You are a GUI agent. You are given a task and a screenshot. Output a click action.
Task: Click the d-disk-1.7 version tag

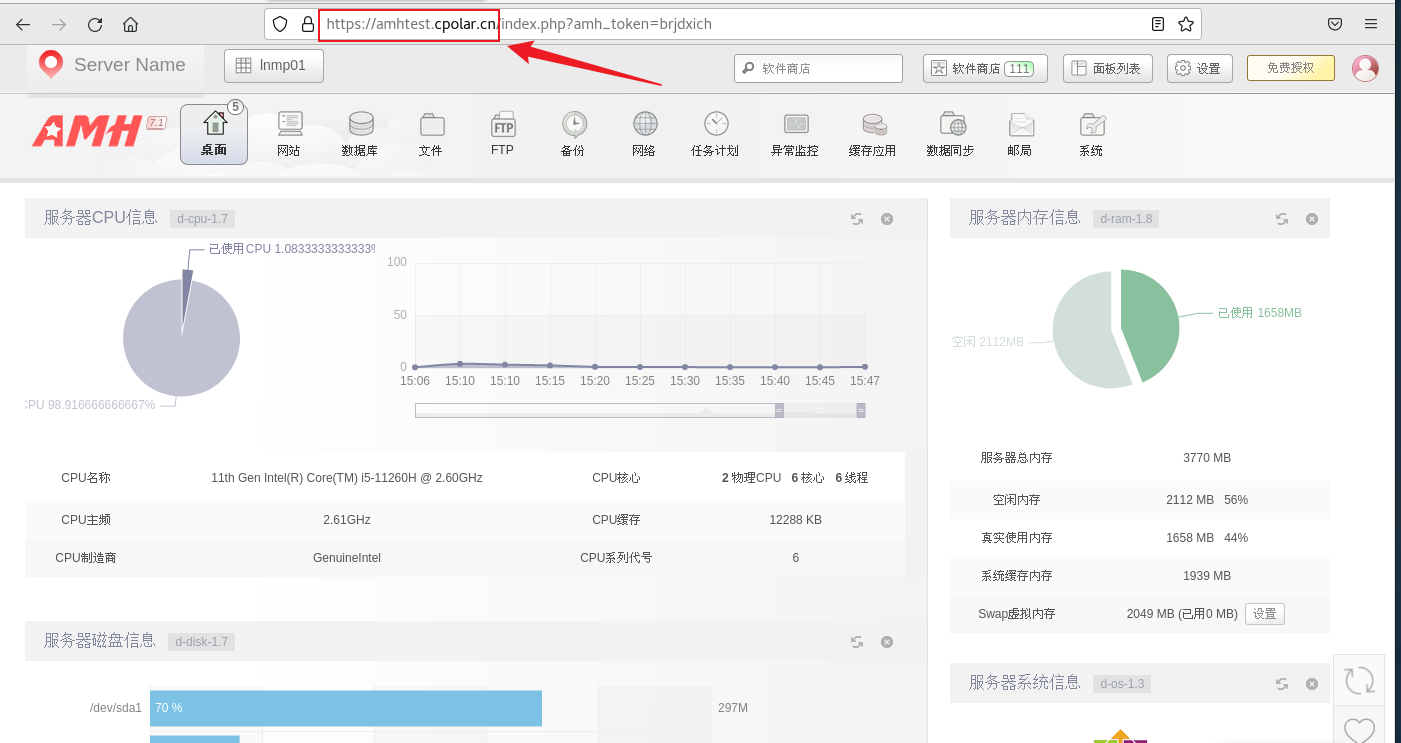(202, 642)
